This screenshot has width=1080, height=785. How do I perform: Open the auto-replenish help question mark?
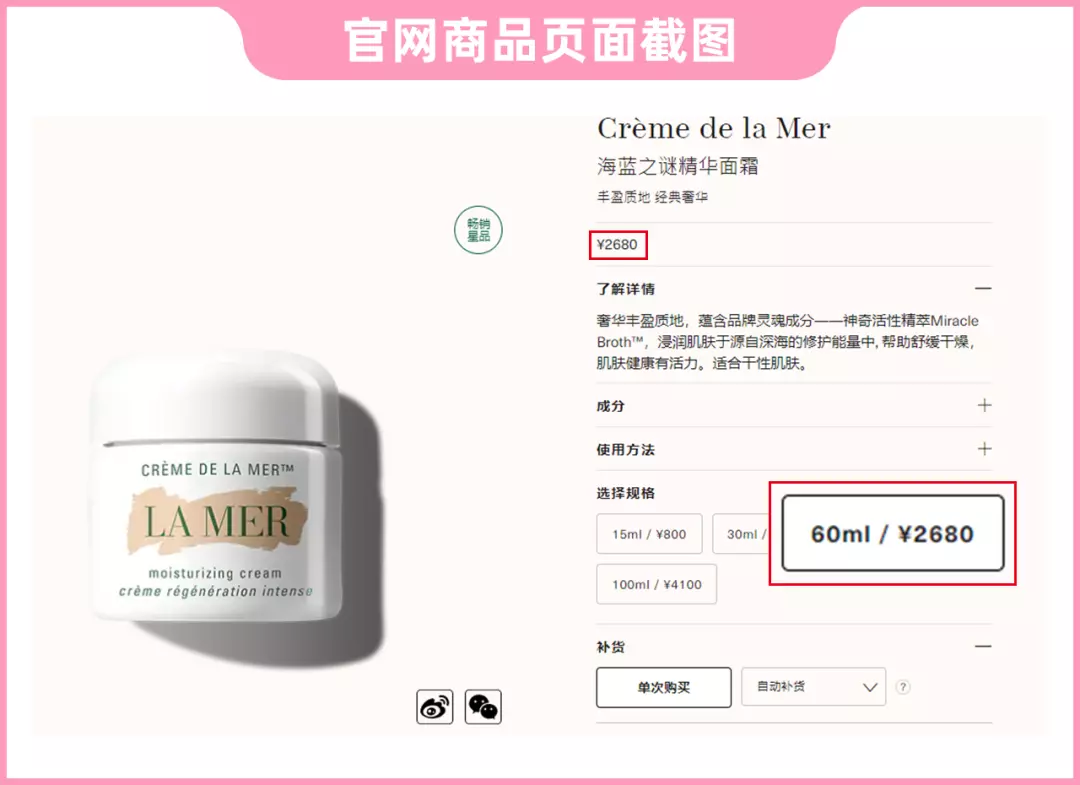(902, 687)
